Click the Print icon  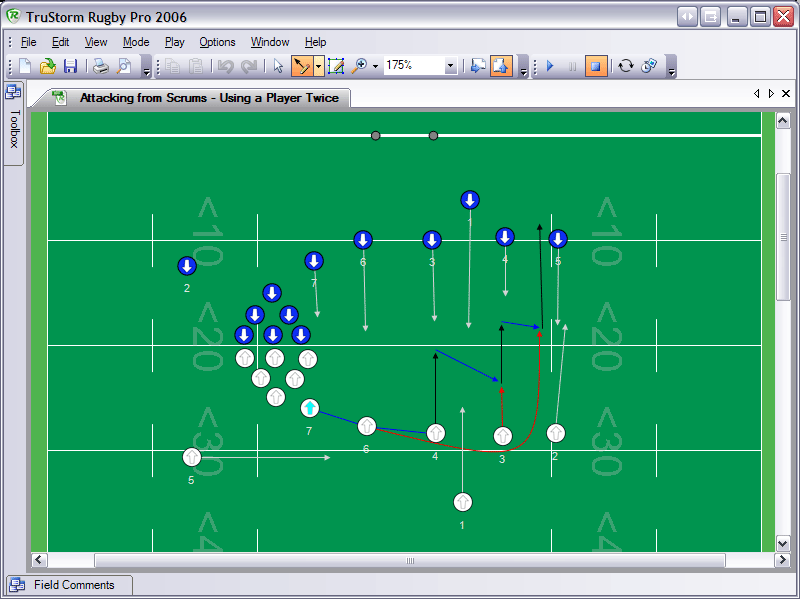[101, 66]
